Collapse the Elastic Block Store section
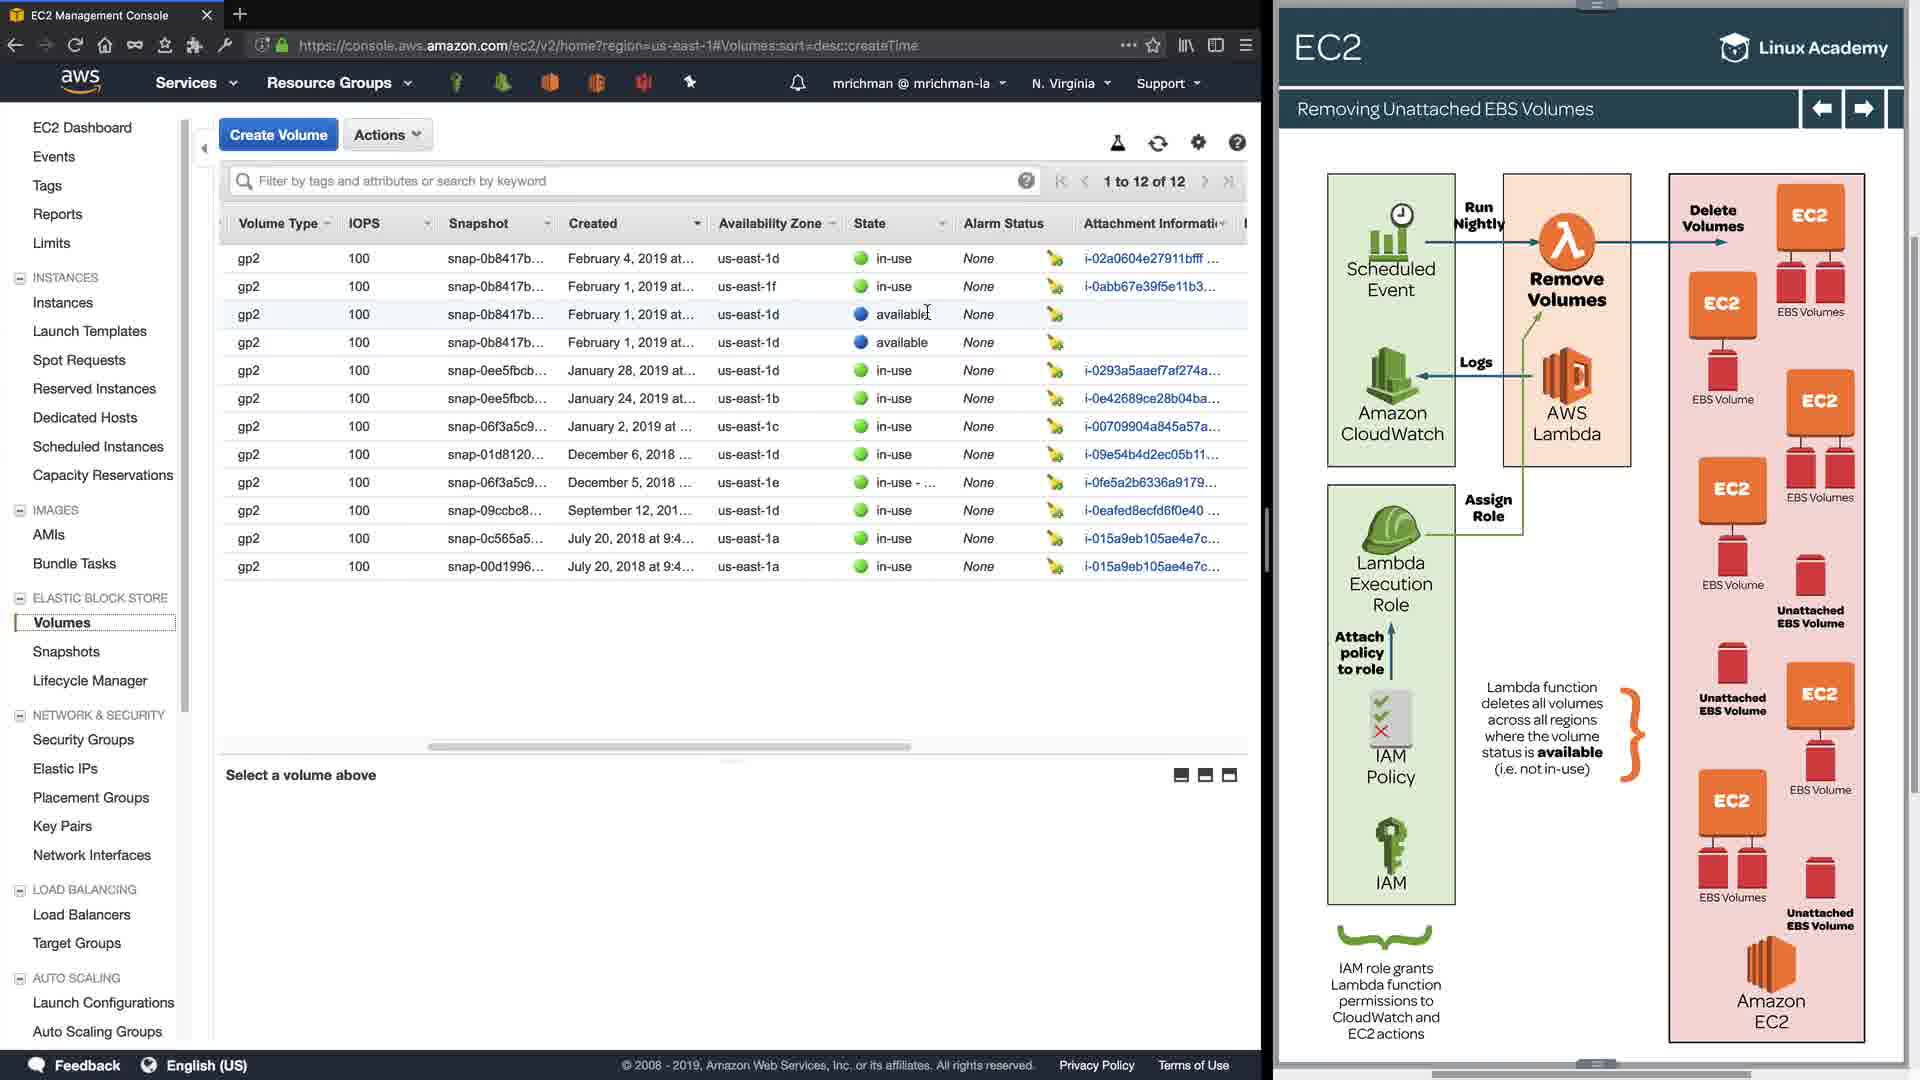 [19, 598]
